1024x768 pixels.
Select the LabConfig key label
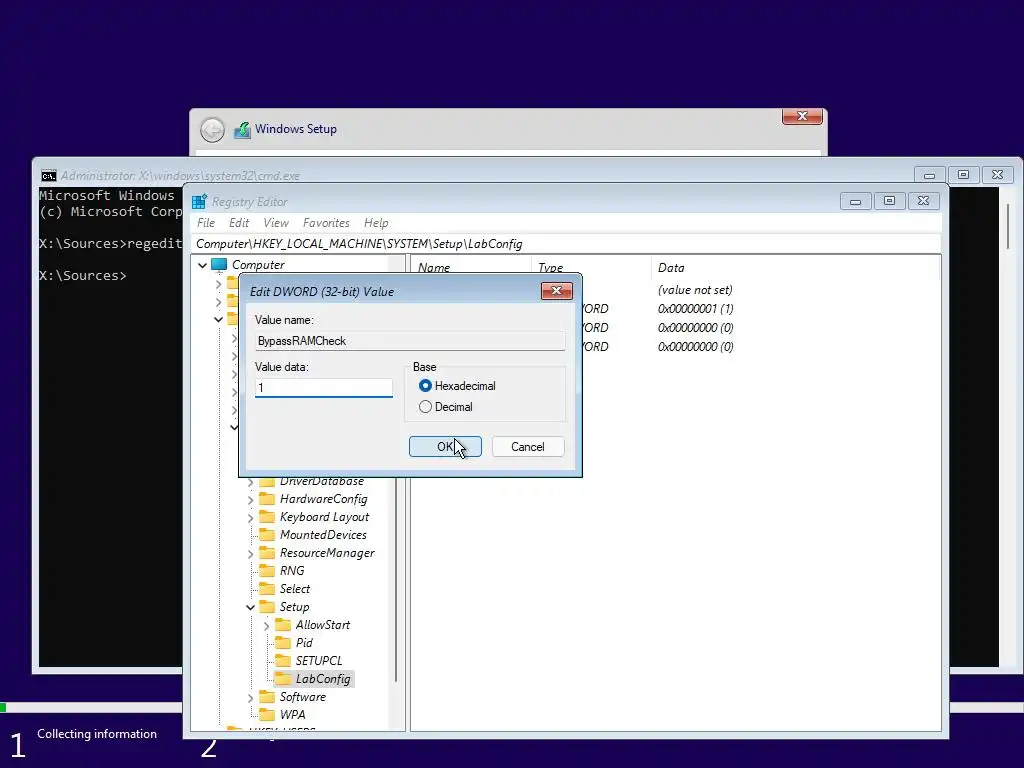point(323,679)
